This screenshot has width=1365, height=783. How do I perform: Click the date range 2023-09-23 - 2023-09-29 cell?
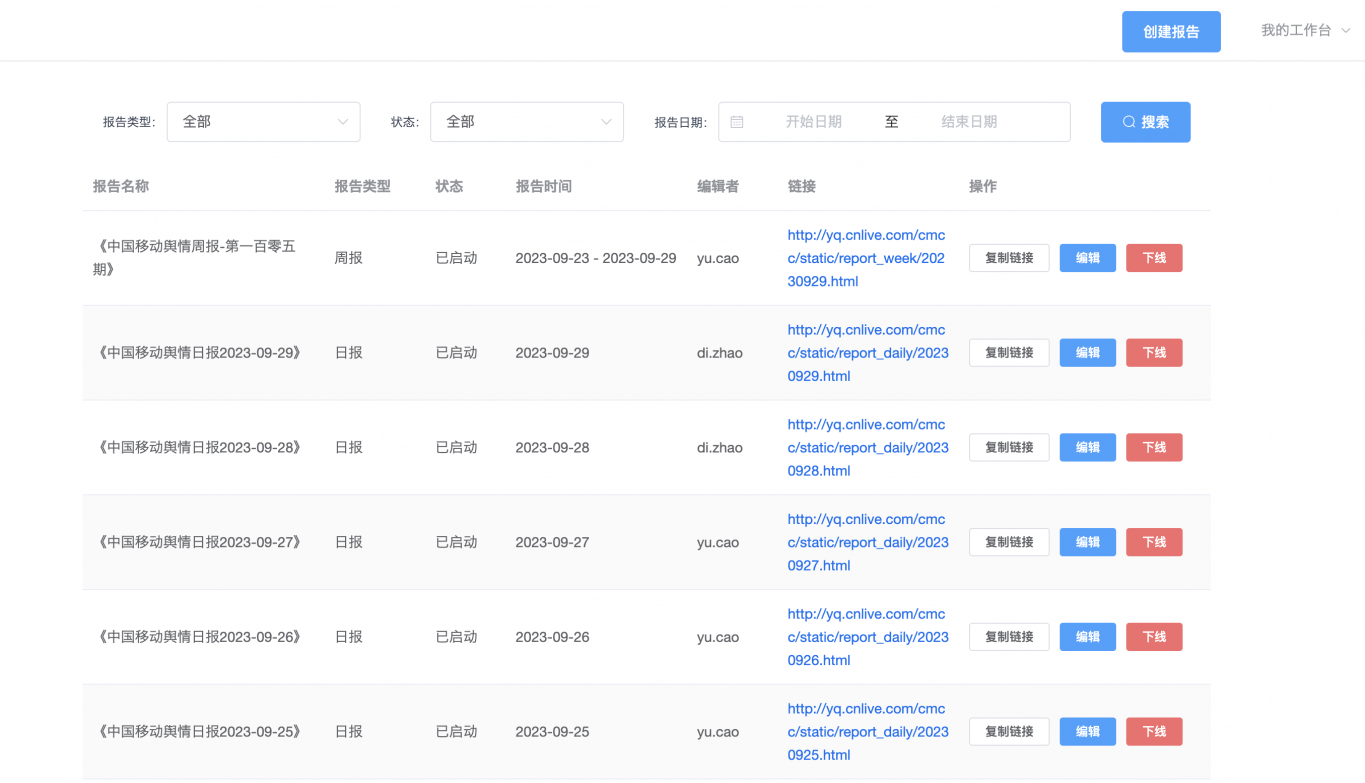[x=596, y=258]
